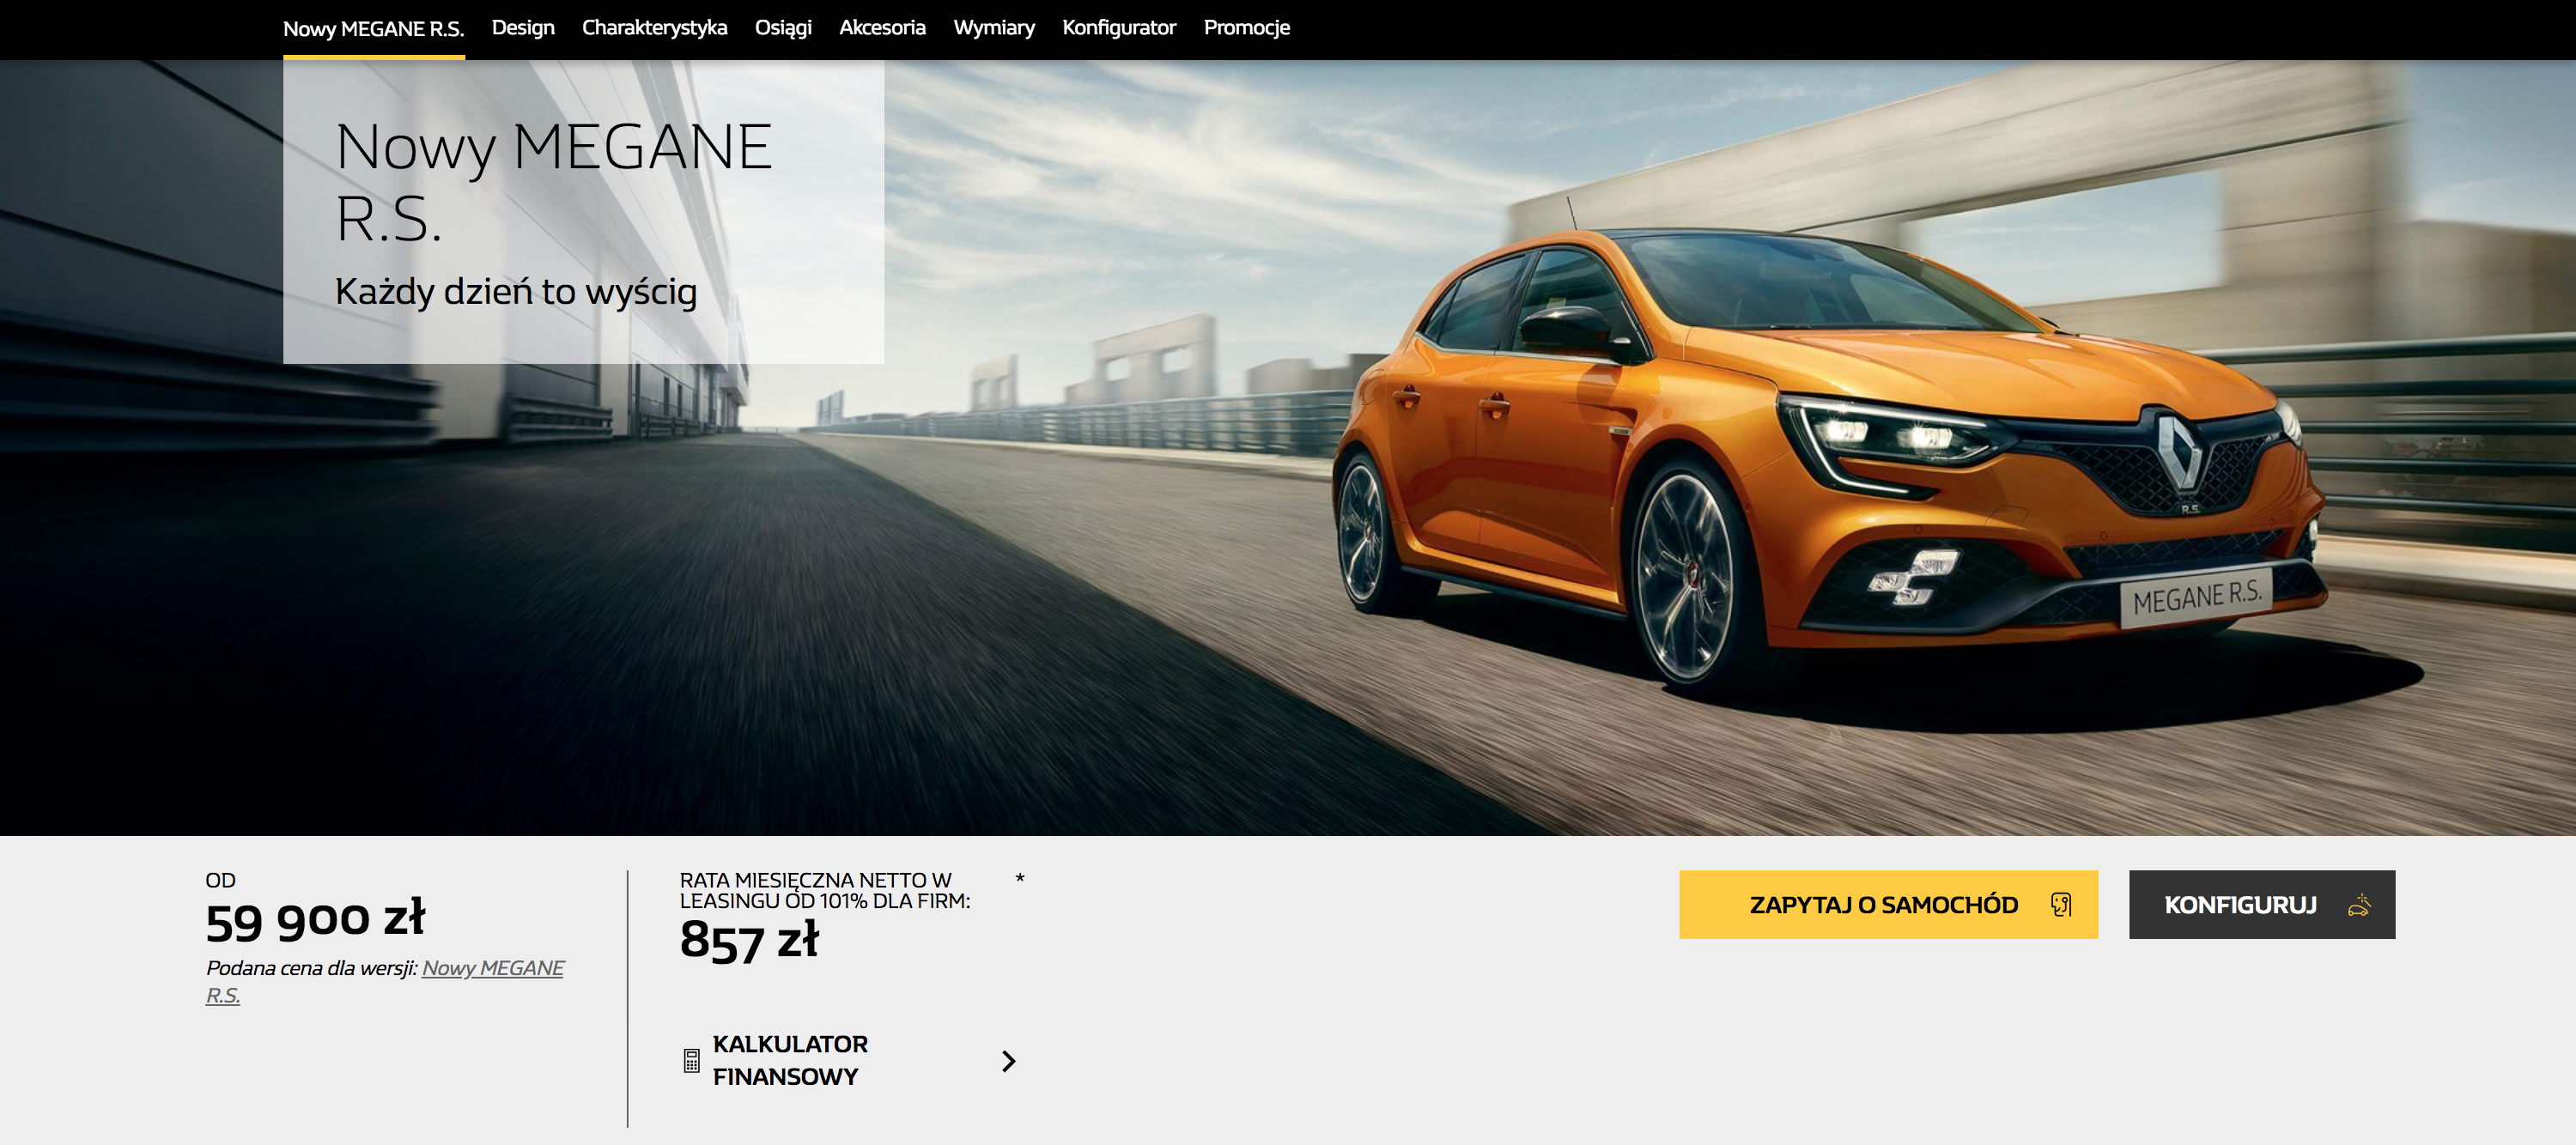
Task: Go to the Design menu item
Action: point(522,28)
